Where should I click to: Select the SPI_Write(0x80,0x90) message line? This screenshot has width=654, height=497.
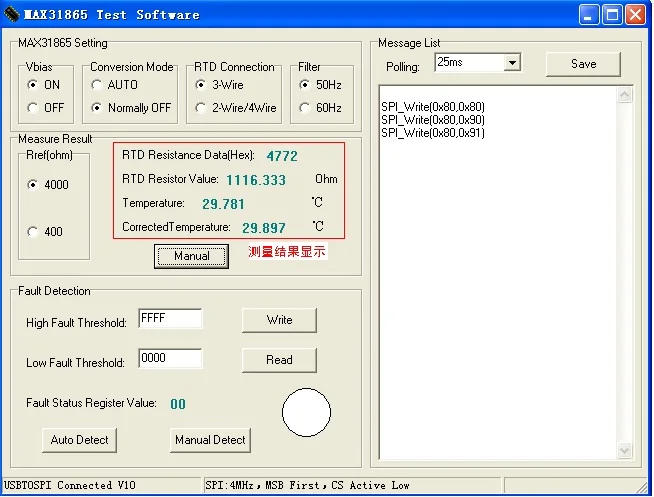tap(433, 120)
